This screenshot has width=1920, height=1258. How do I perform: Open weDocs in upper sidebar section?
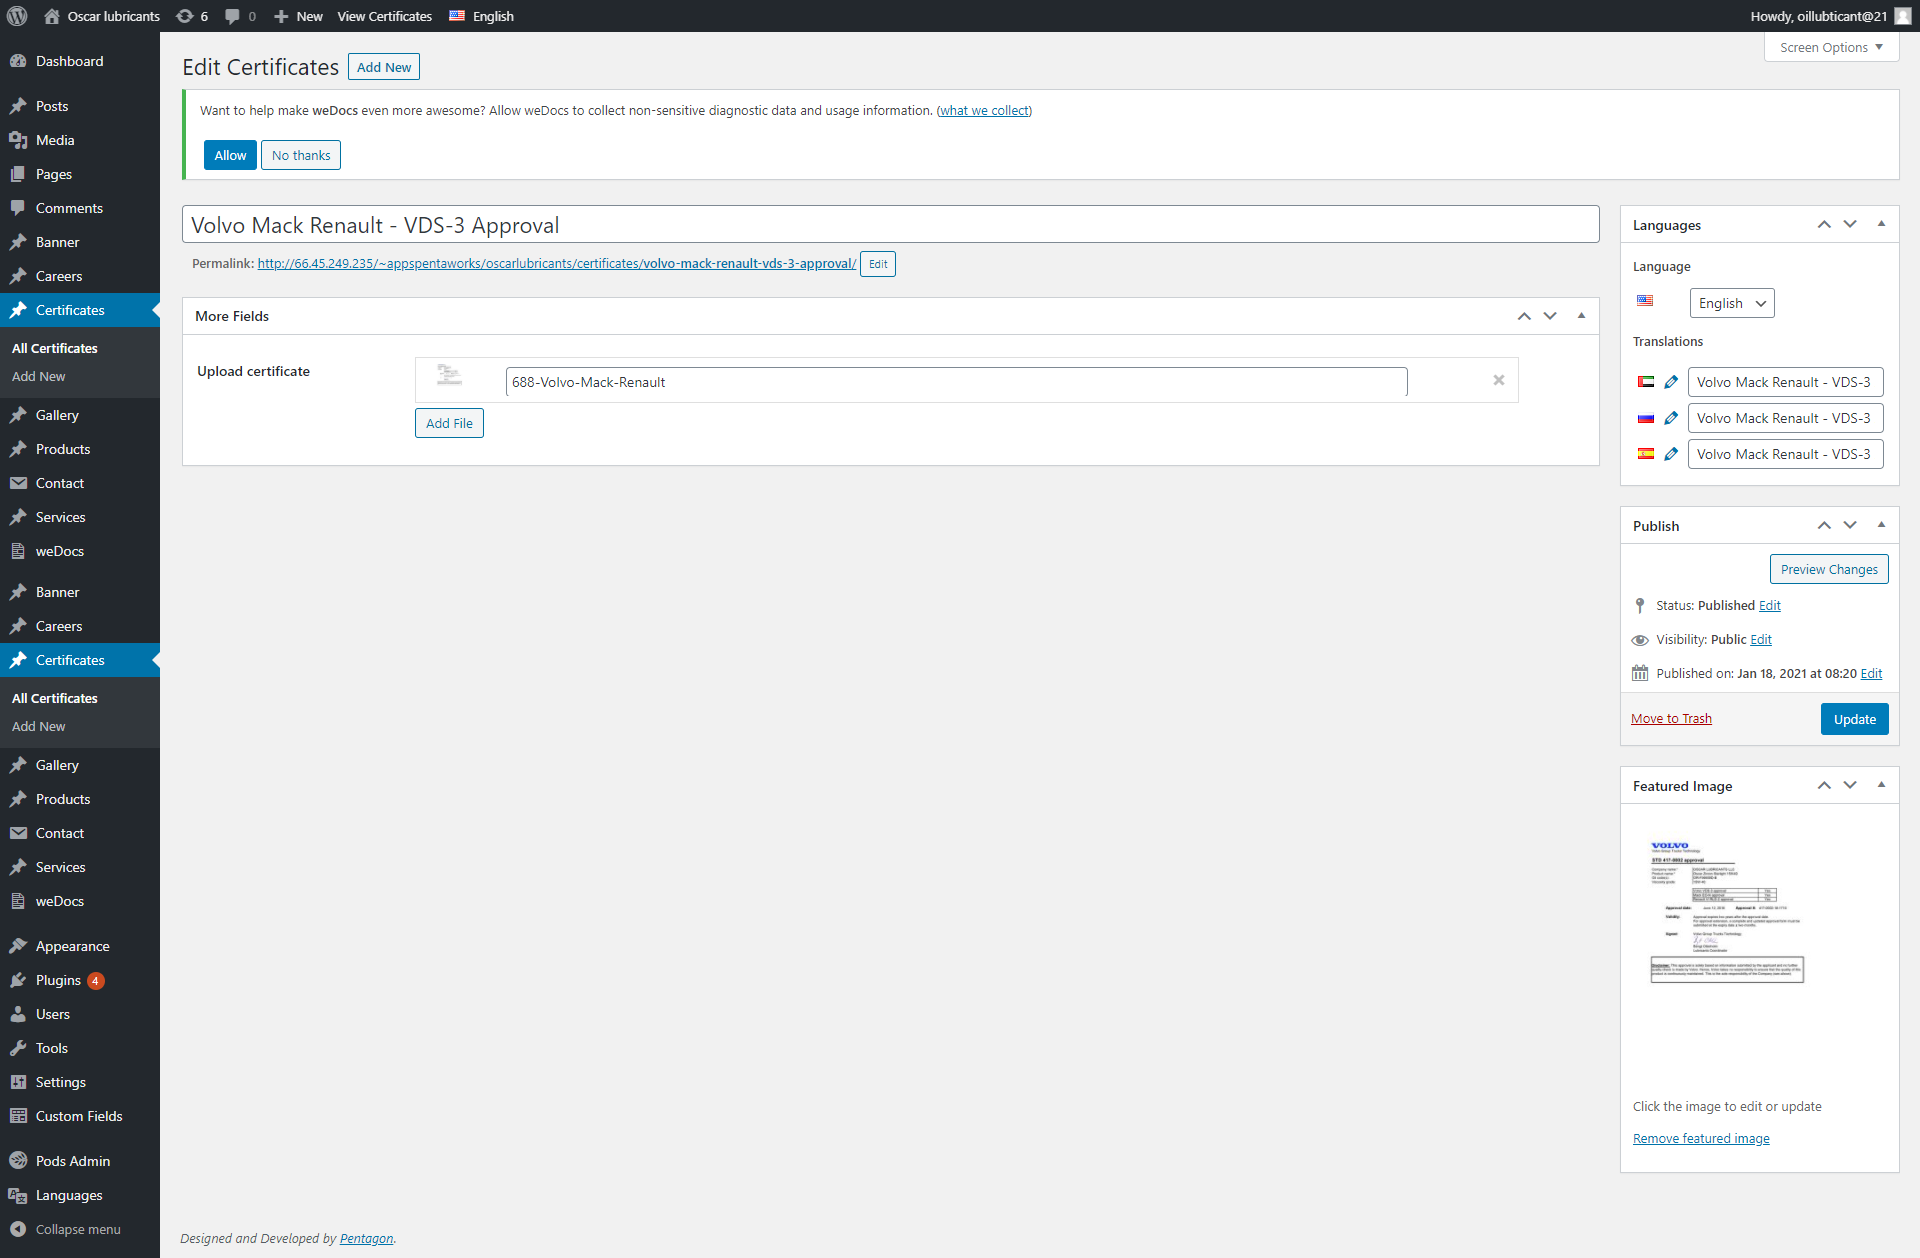pyautogui.click(x=80, y=551)
